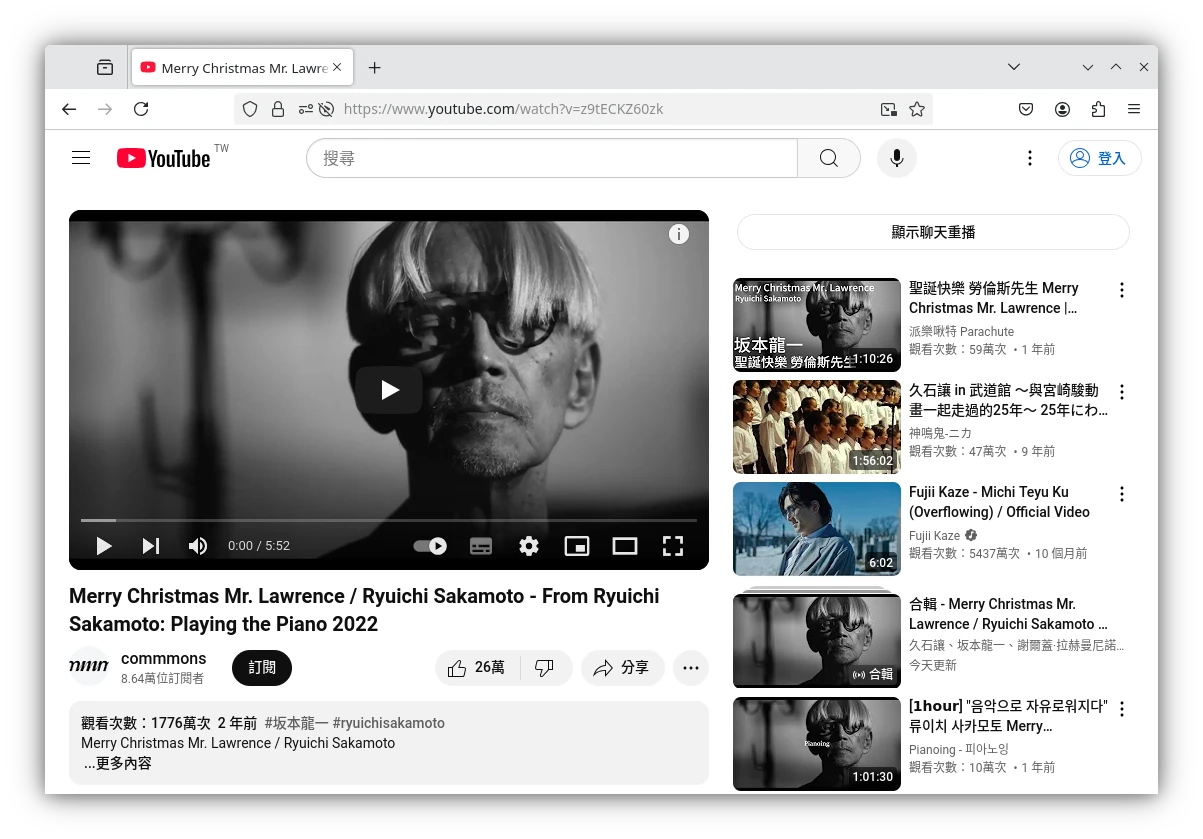Click 派樂啾特 Parachute channel name
Screen dimensions: 1203x839
[x=961, y=331]
